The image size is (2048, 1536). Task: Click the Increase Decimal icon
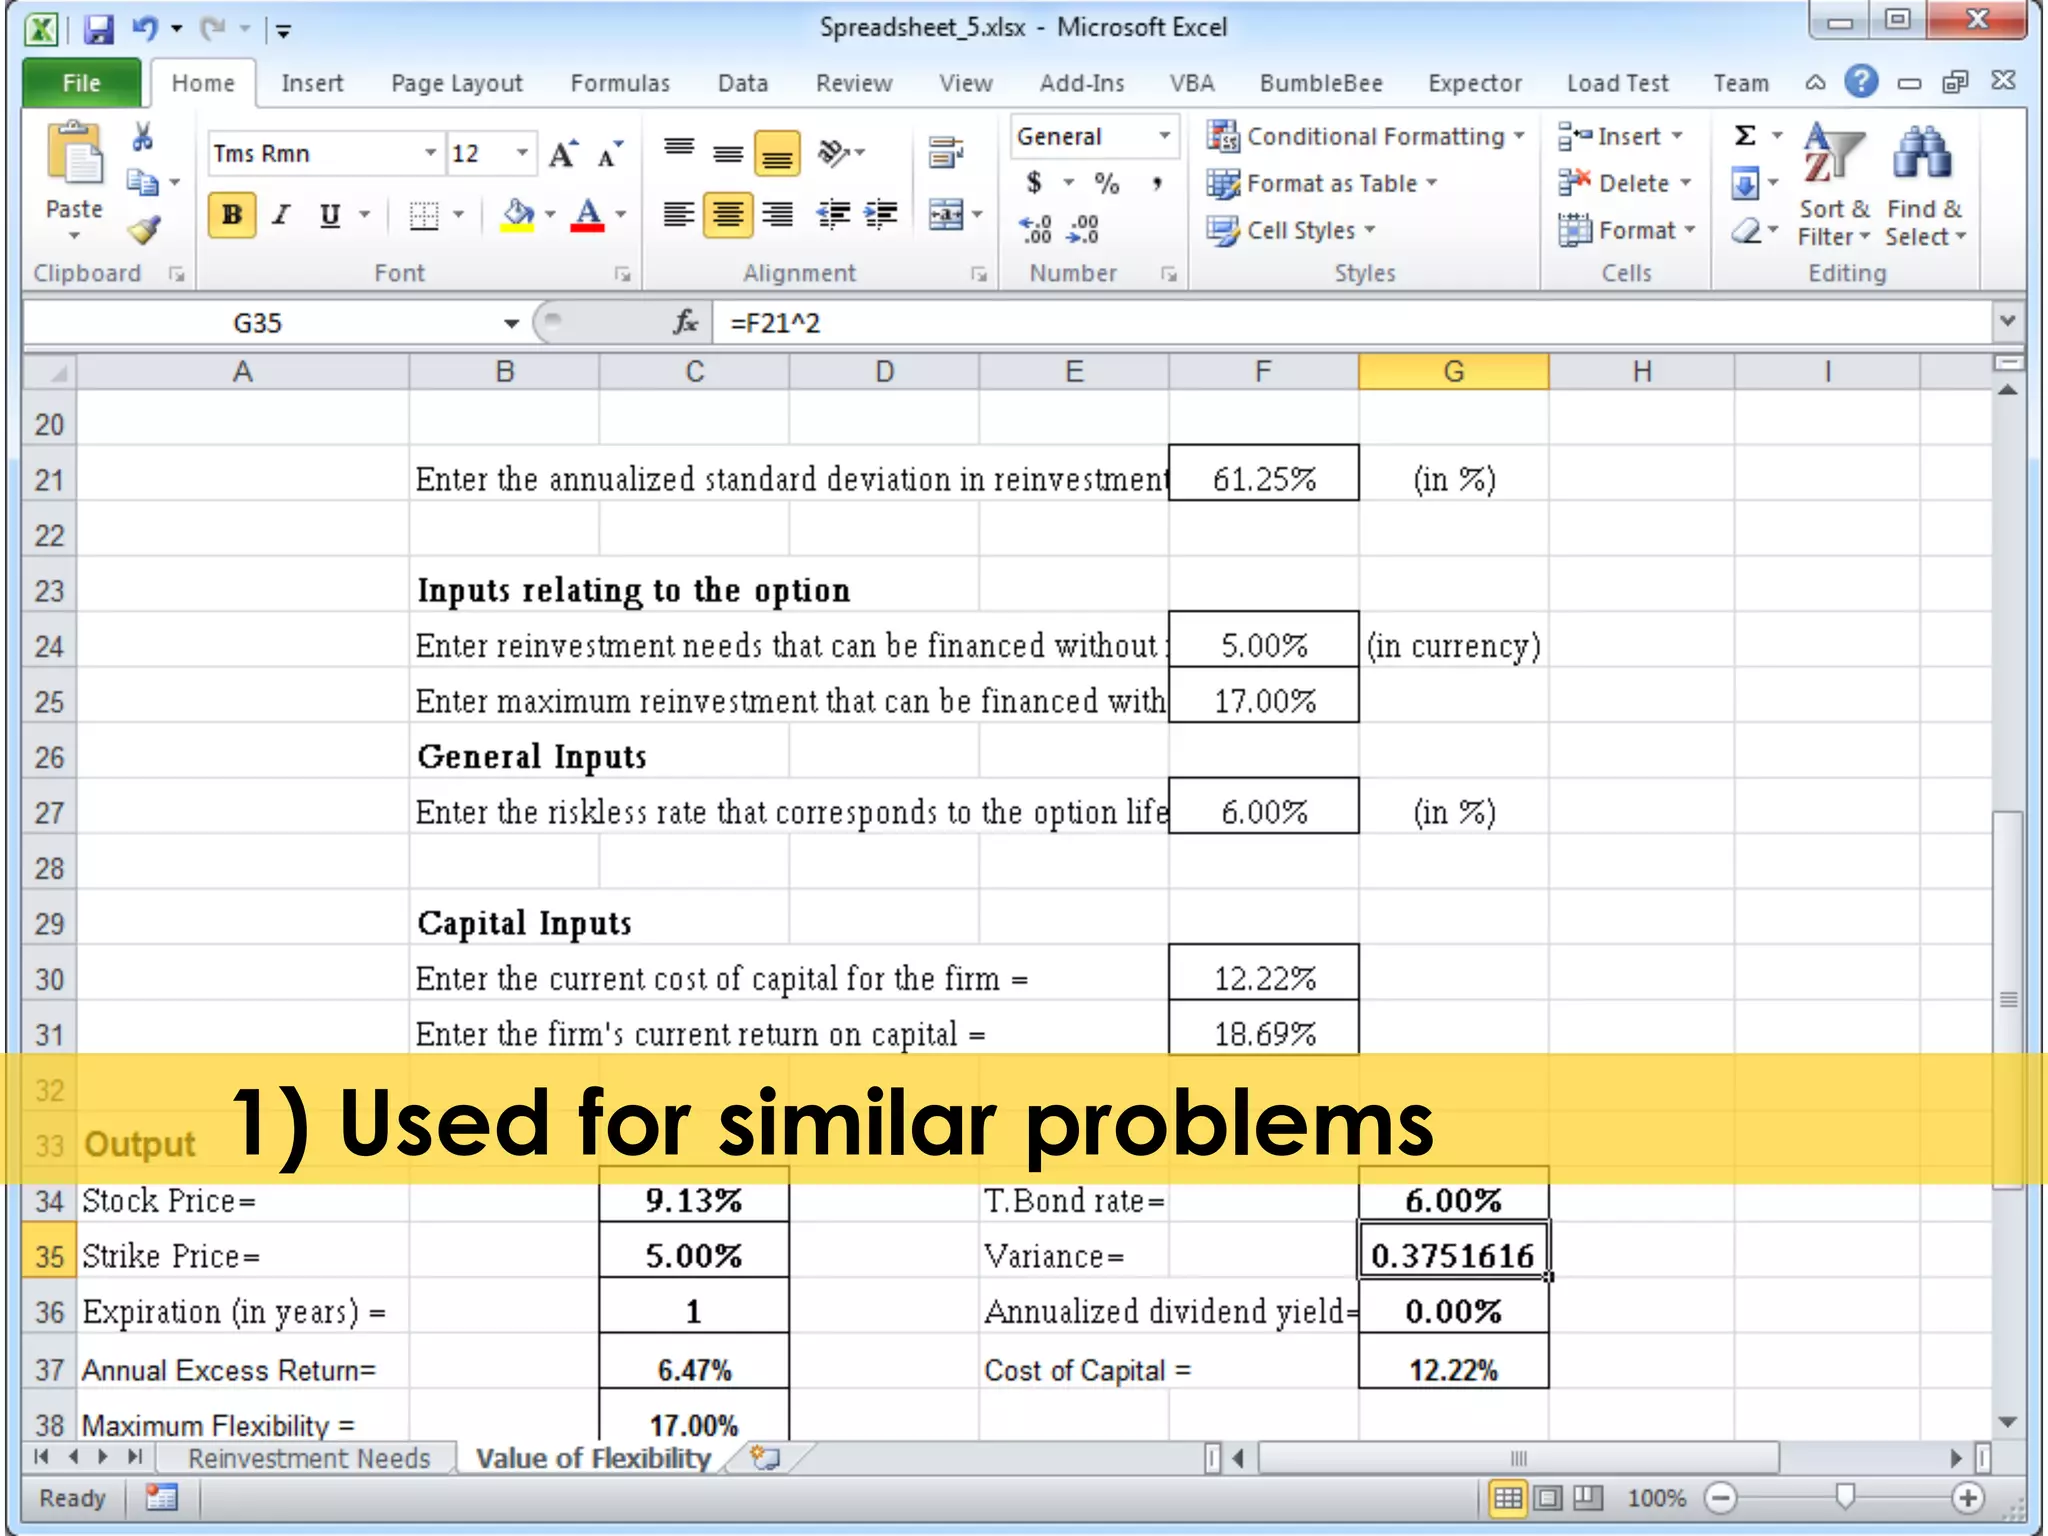1036,229
